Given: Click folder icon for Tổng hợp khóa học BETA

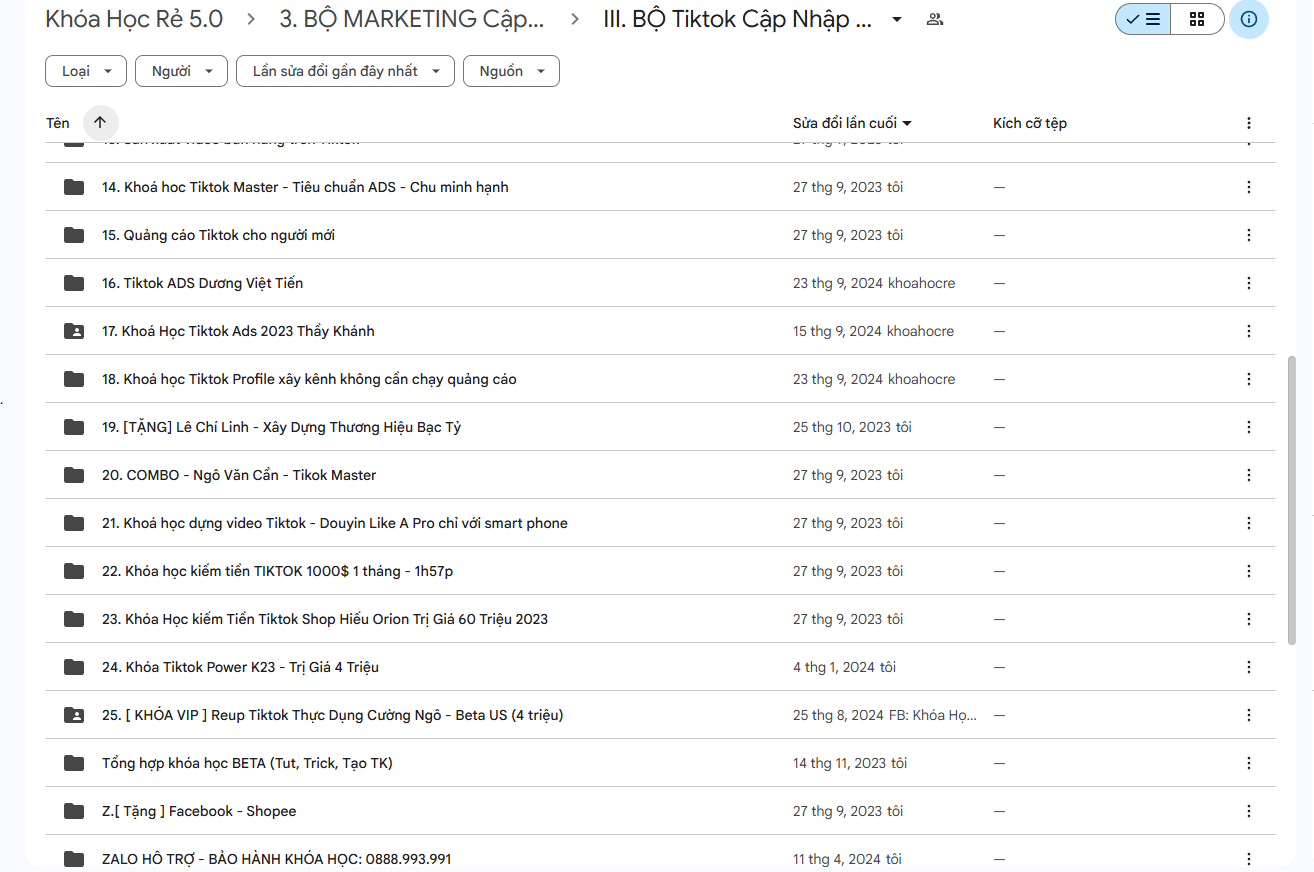Looking at the screenshot, I should click(74, 763).
